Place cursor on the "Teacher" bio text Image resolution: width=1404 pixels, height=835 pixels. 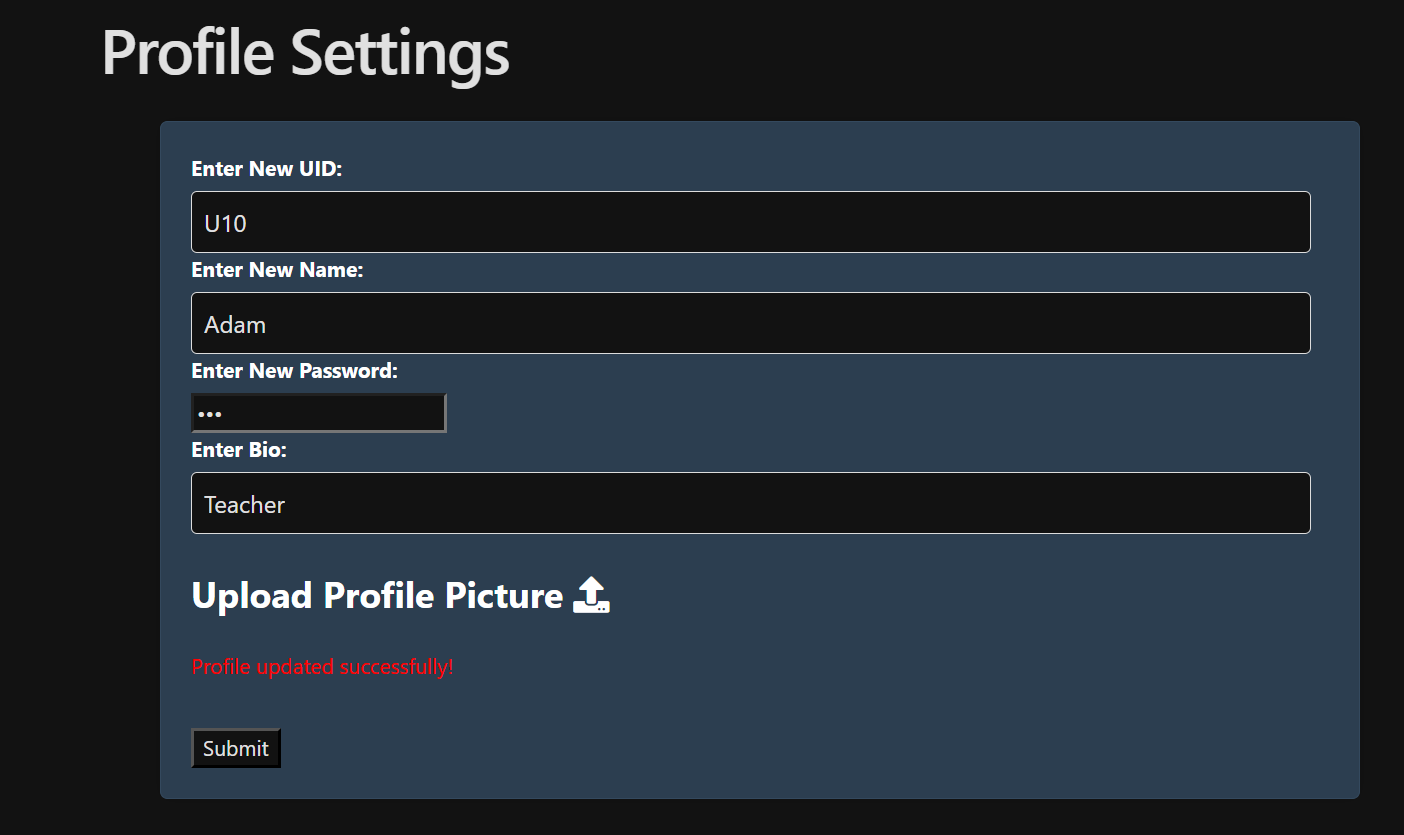(x=245, y=505)
